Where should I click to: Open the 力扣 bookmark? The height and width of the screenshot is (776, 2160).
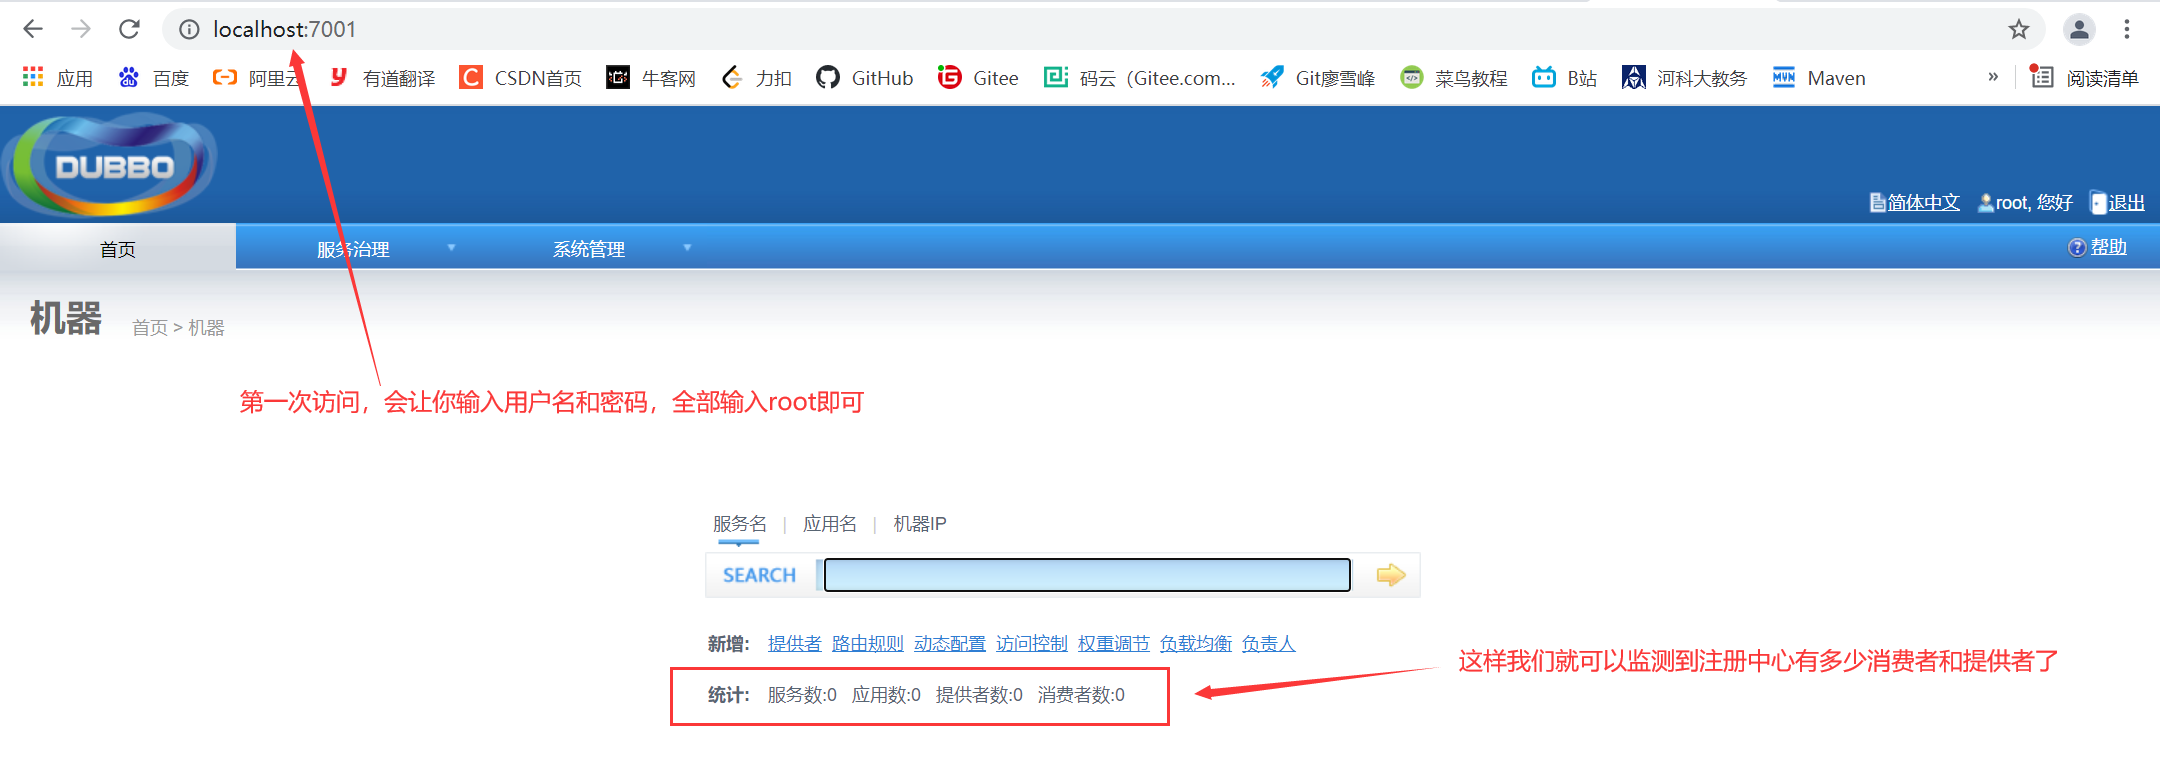coord(756,77)
